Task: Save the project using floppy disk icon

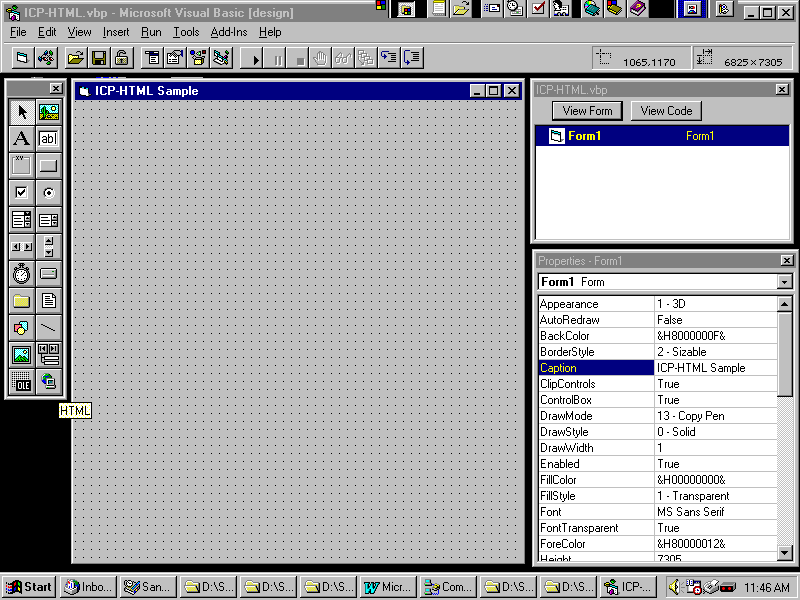Action: pos(99,59)
